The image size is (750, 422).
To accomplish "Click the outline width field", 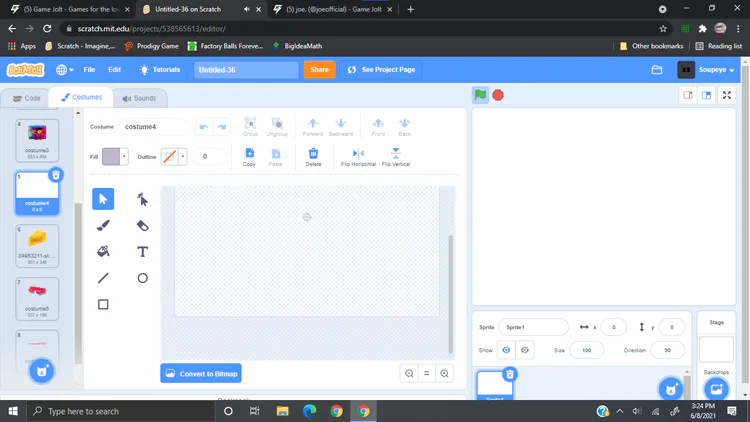I will 209,156.
